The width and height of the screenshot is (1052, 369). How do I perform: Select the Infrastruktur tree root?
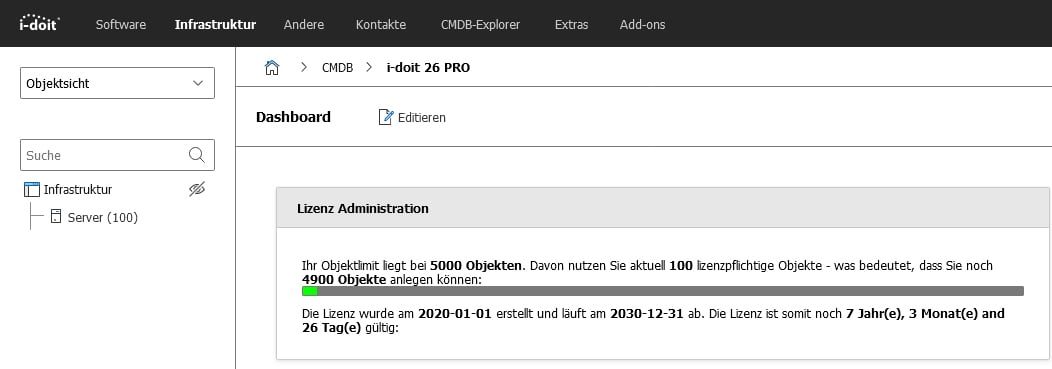[x=78, y=190]
